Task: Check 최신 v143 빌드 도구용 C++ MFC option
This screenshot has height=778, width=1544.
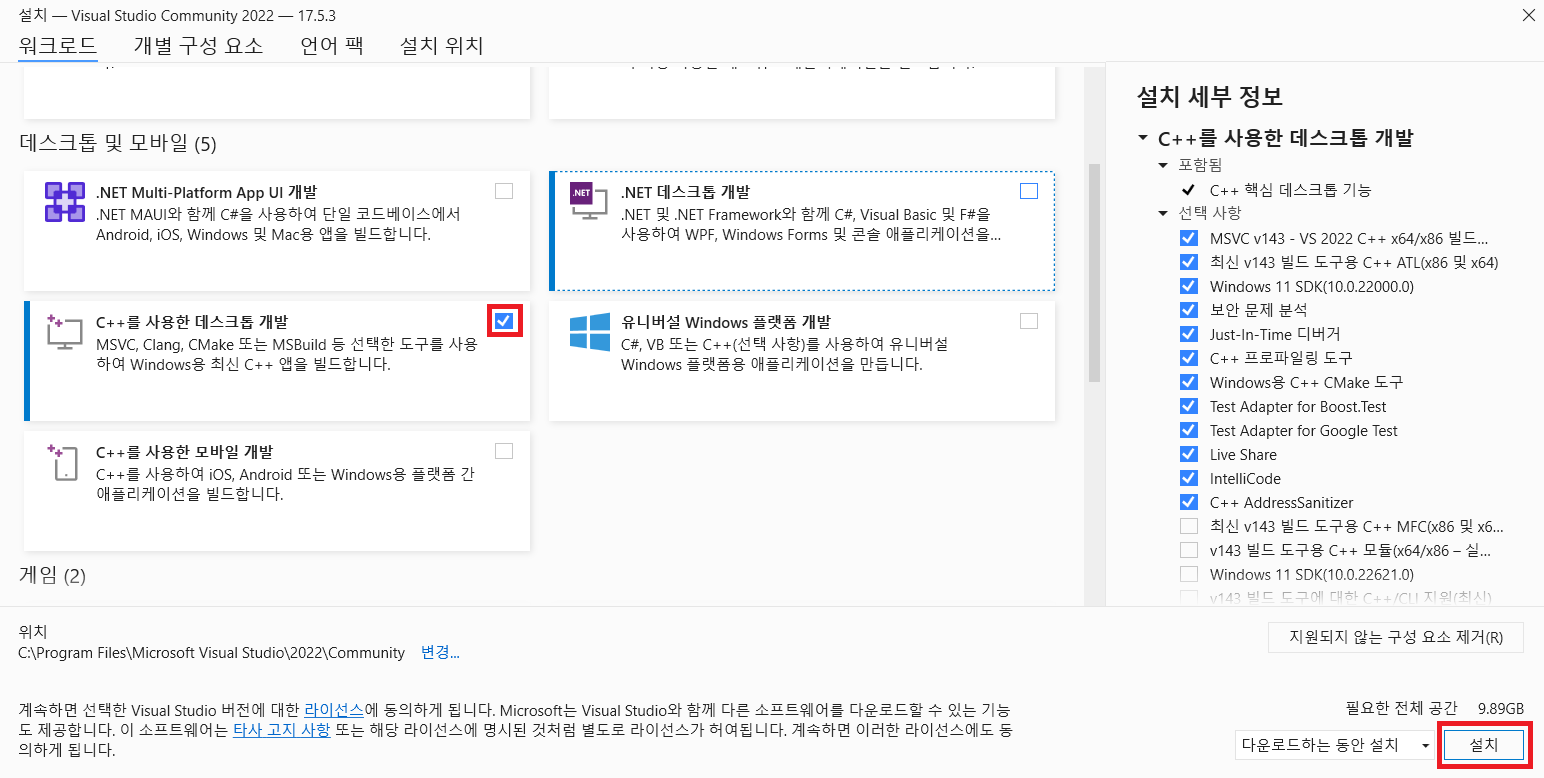Action: [1188, 526]
